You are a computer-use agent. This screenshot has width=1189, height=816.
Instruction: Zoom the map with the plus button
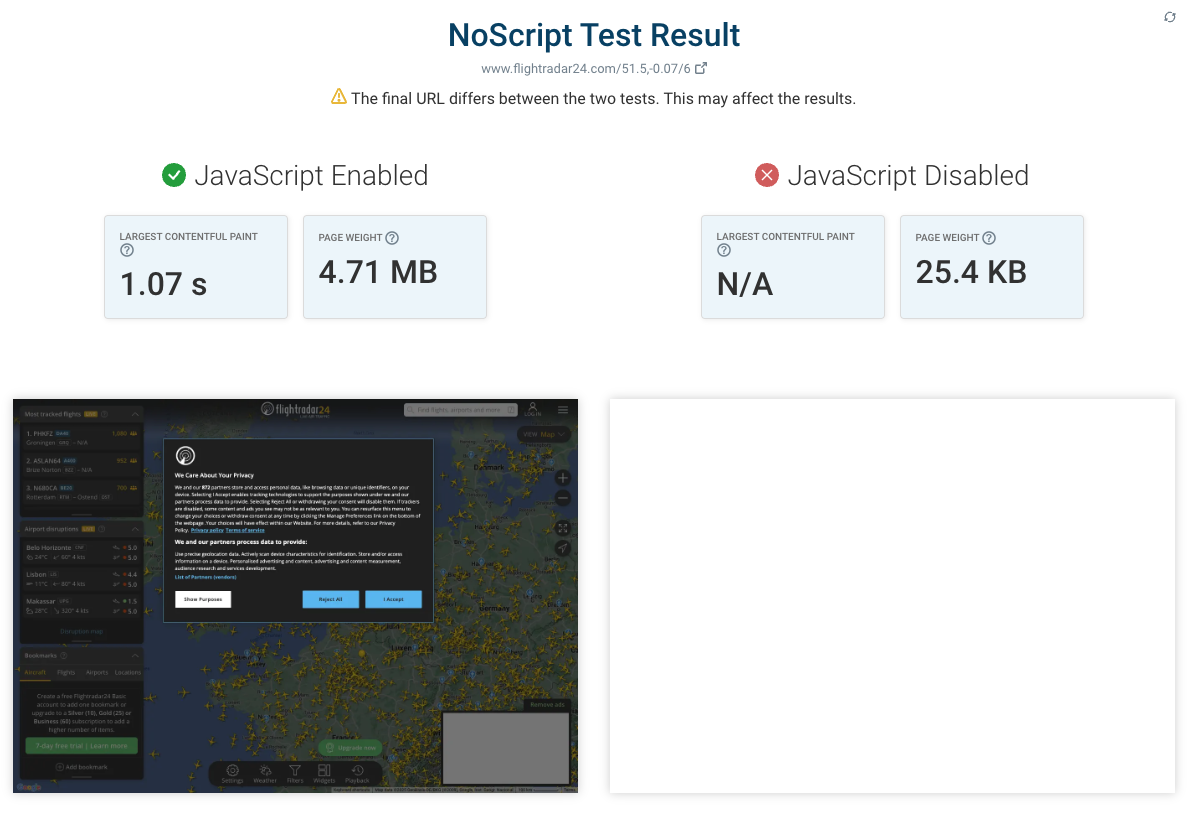[x=562, y=478]
